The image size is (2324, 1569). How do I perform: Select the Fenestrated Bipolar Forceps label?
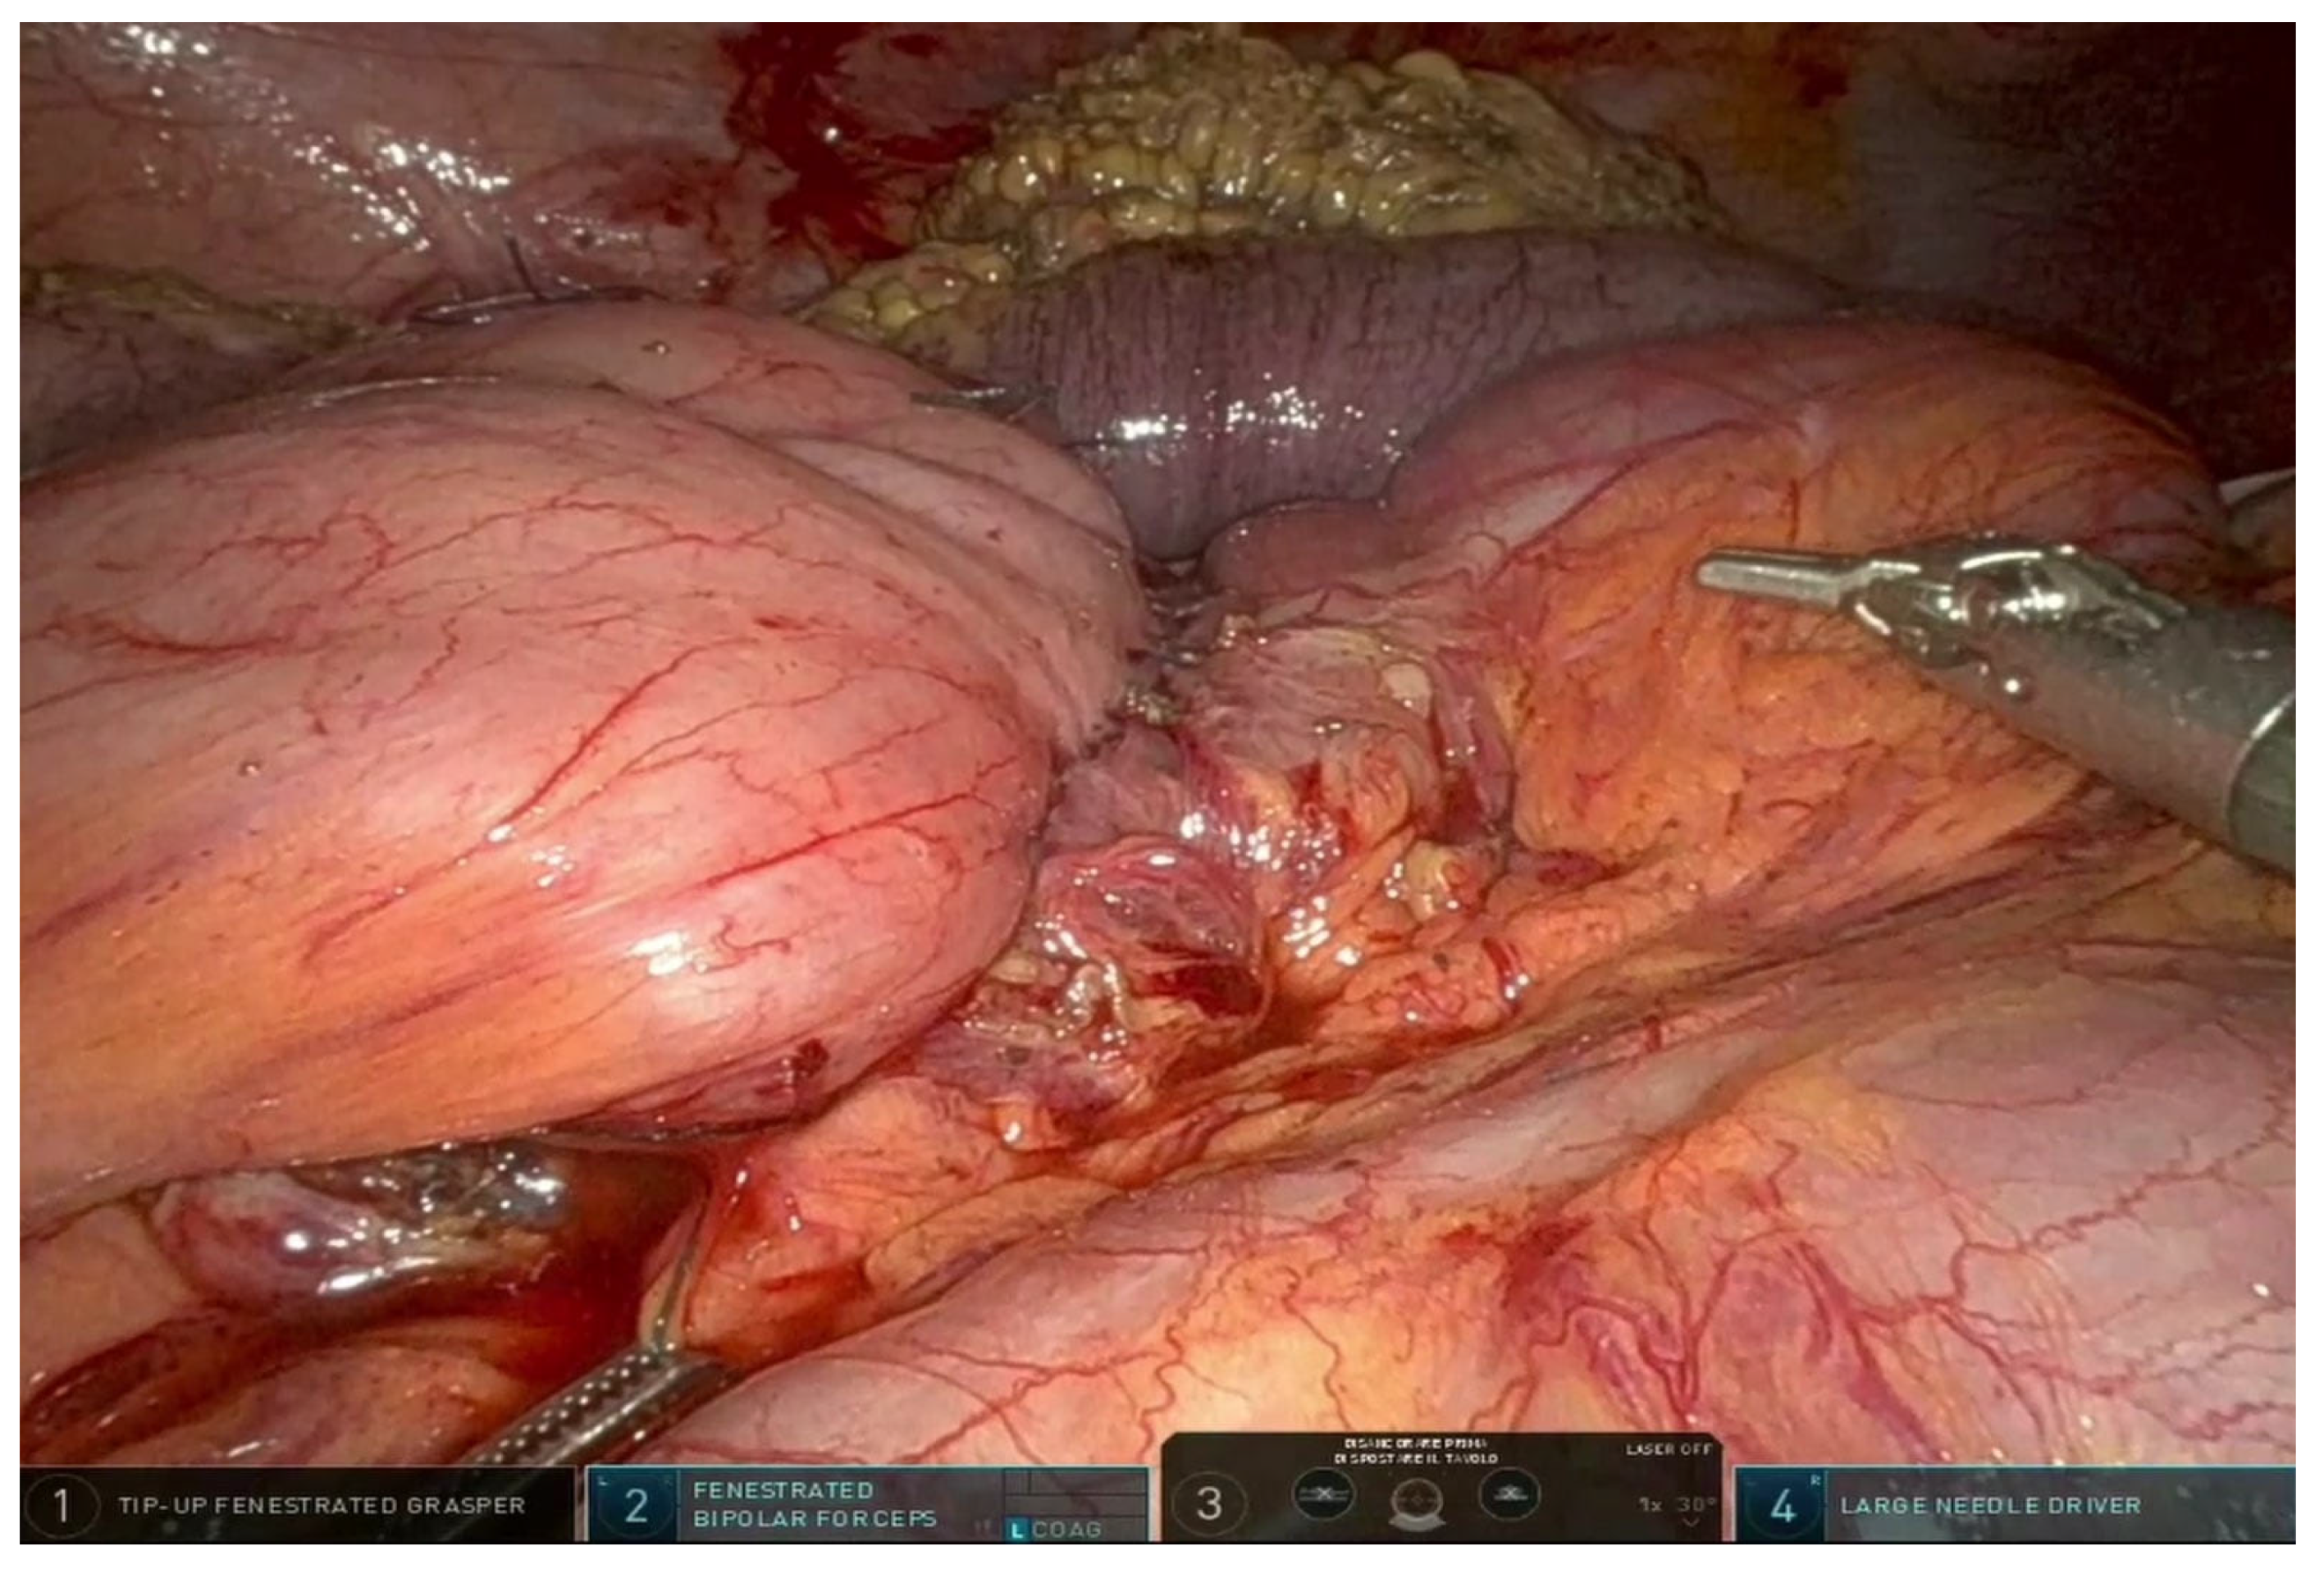click(814, 1505)
